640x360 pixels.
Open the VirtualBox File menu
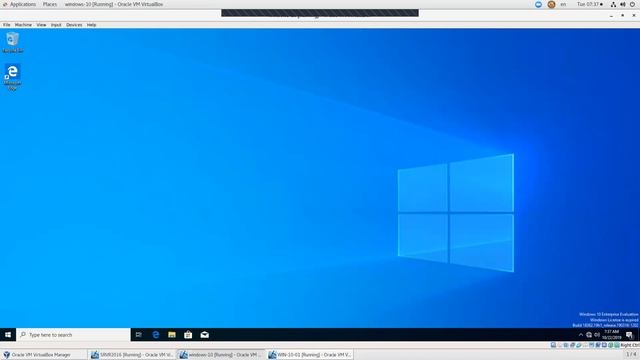7,25
